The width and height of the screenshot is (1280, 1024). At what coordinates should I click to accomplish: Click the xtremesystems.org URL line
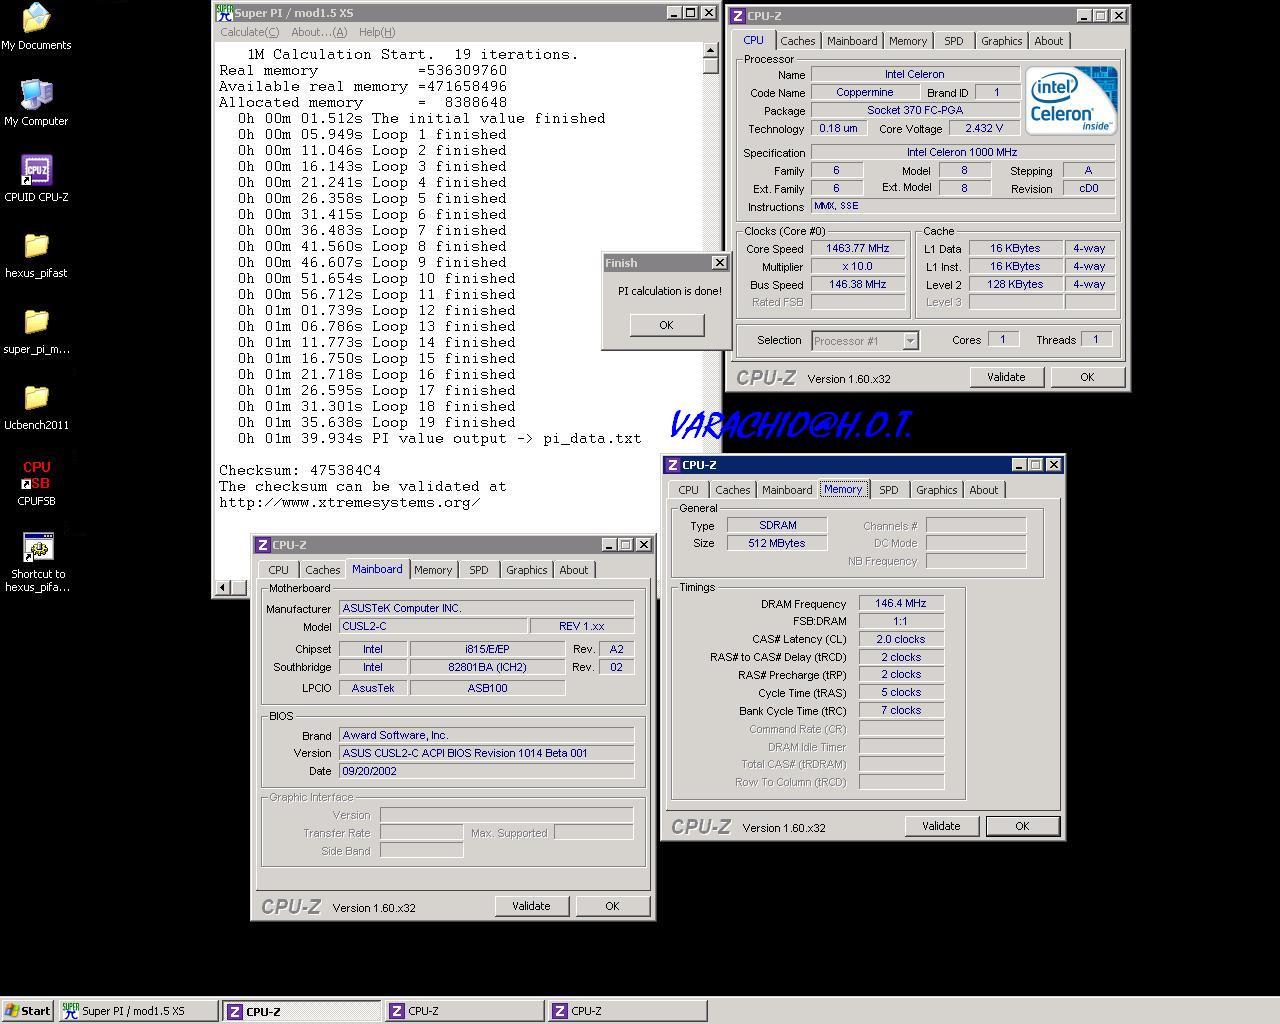pos(350,502)
